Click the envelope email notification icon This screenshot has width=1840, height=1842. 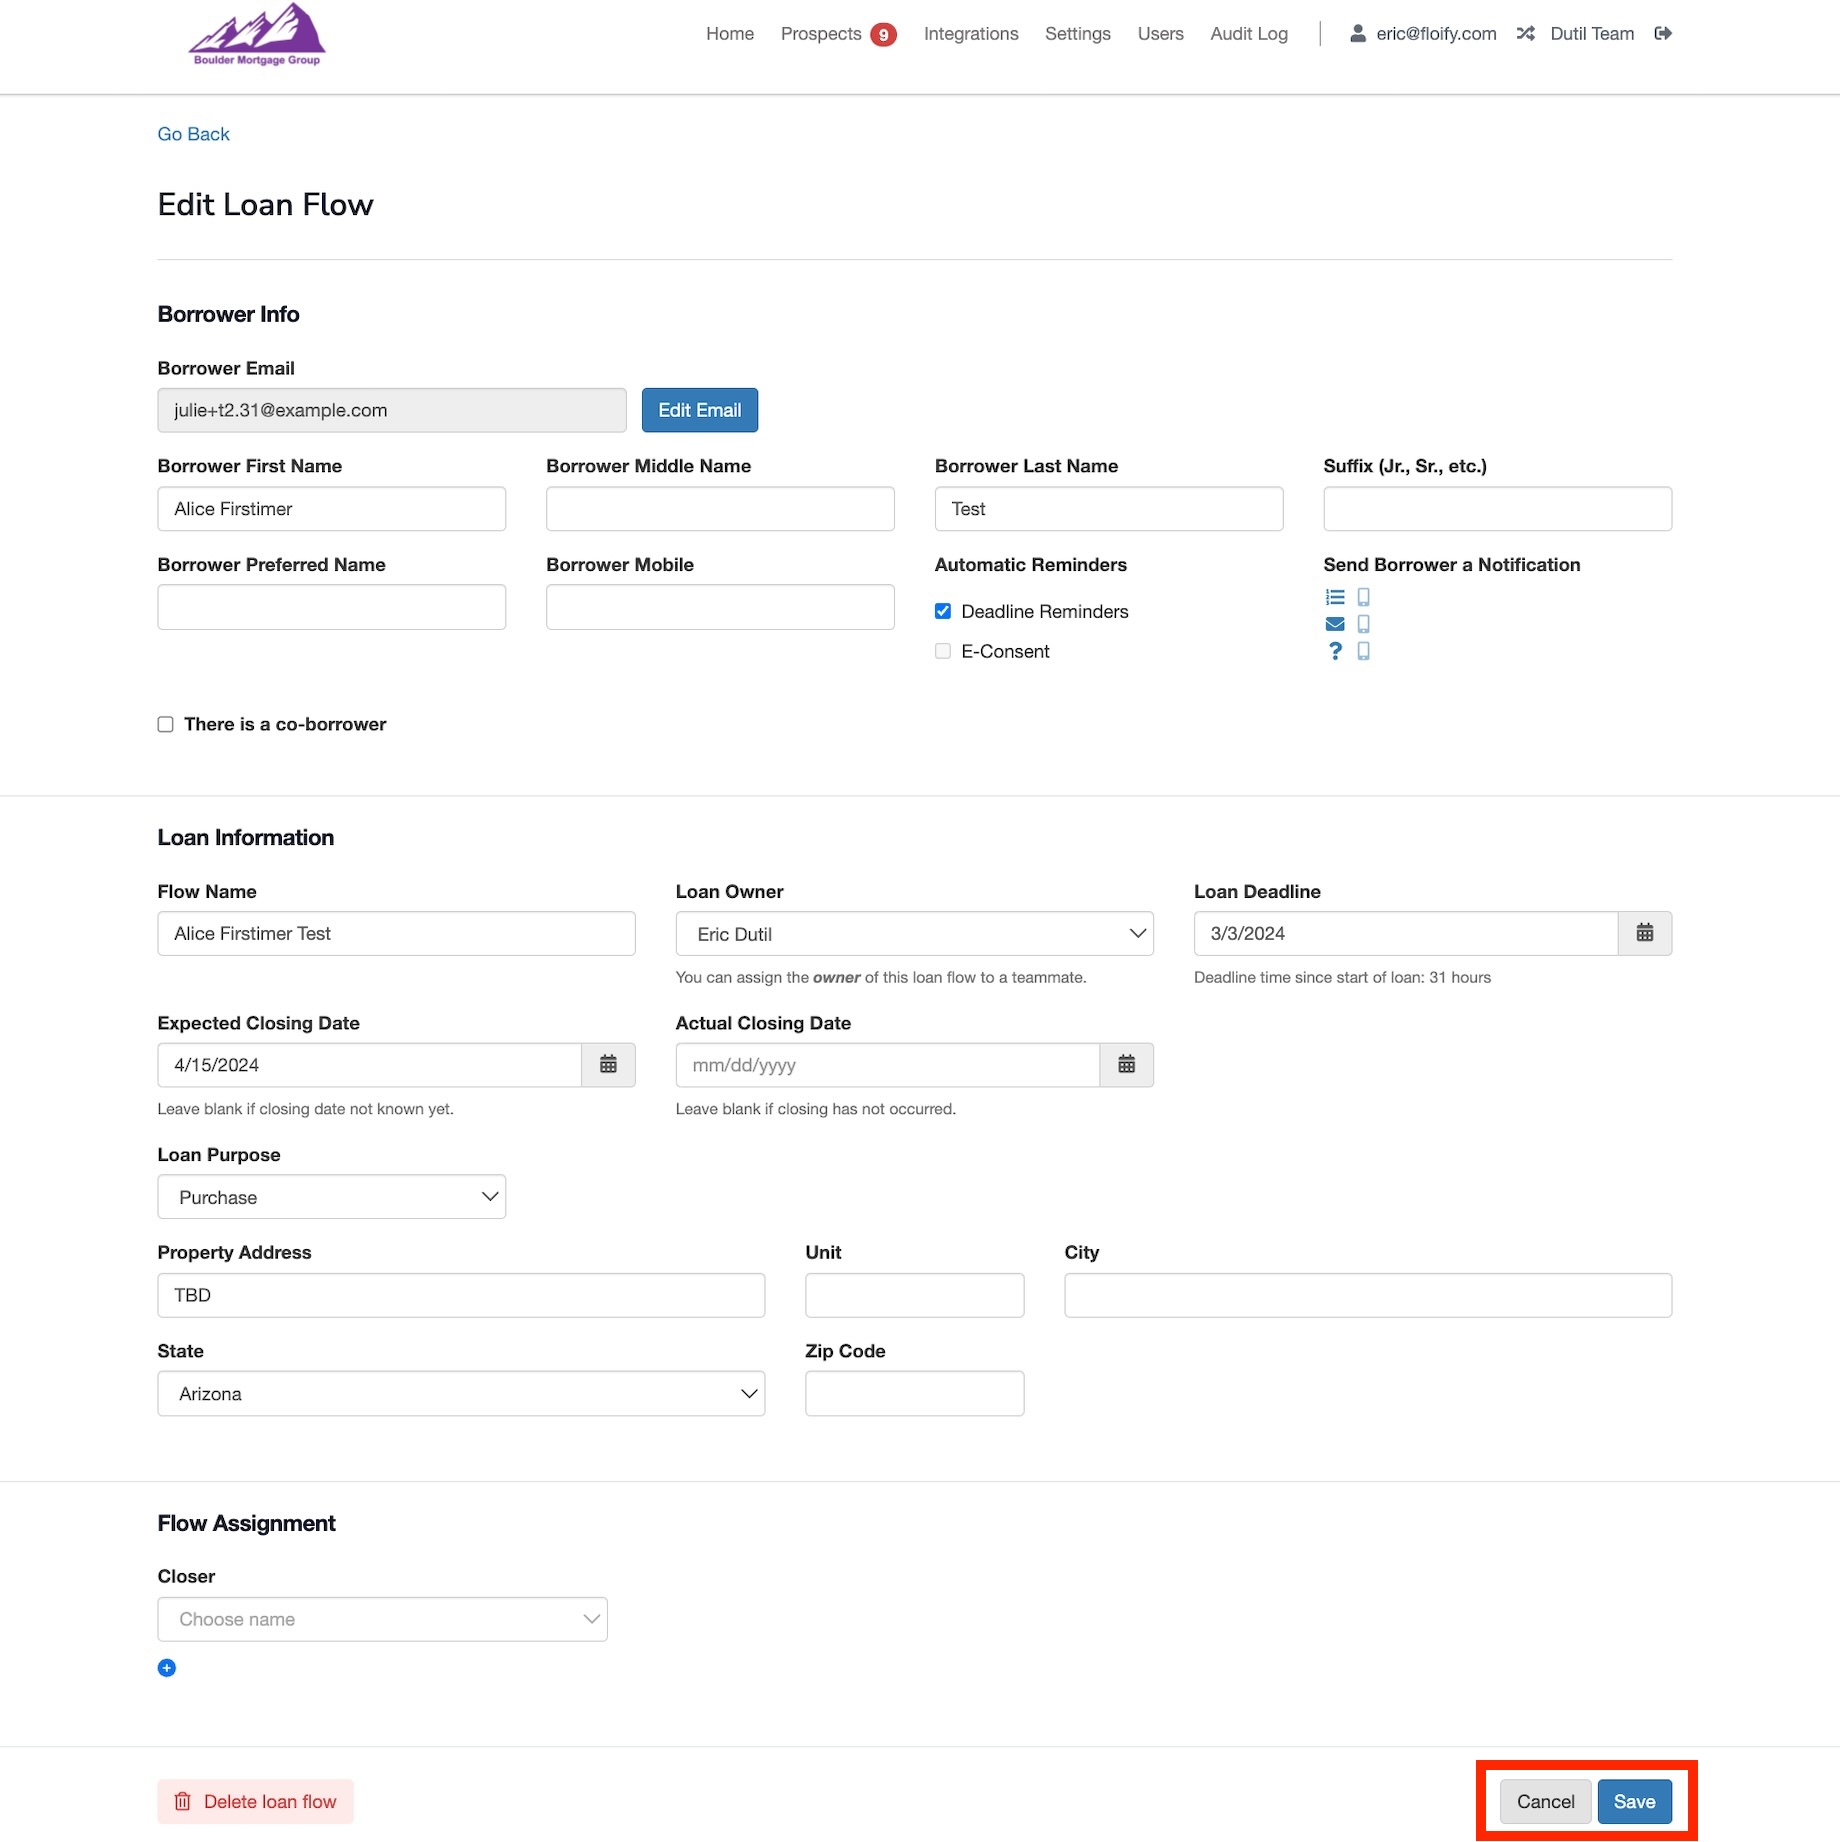click(x=1335, y=624)
